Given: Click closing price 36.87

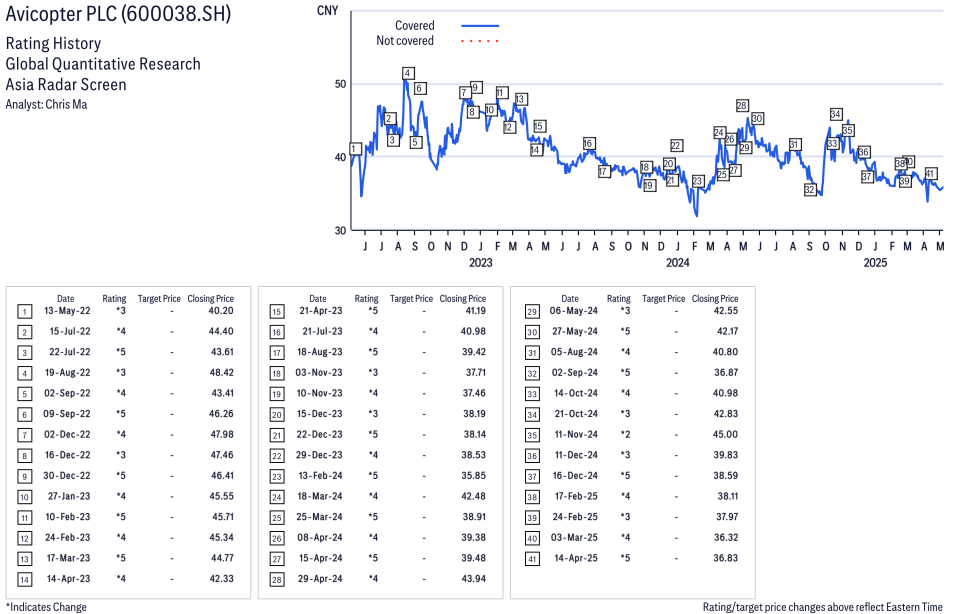Looking at the screenshot, I should pos(726,372).
